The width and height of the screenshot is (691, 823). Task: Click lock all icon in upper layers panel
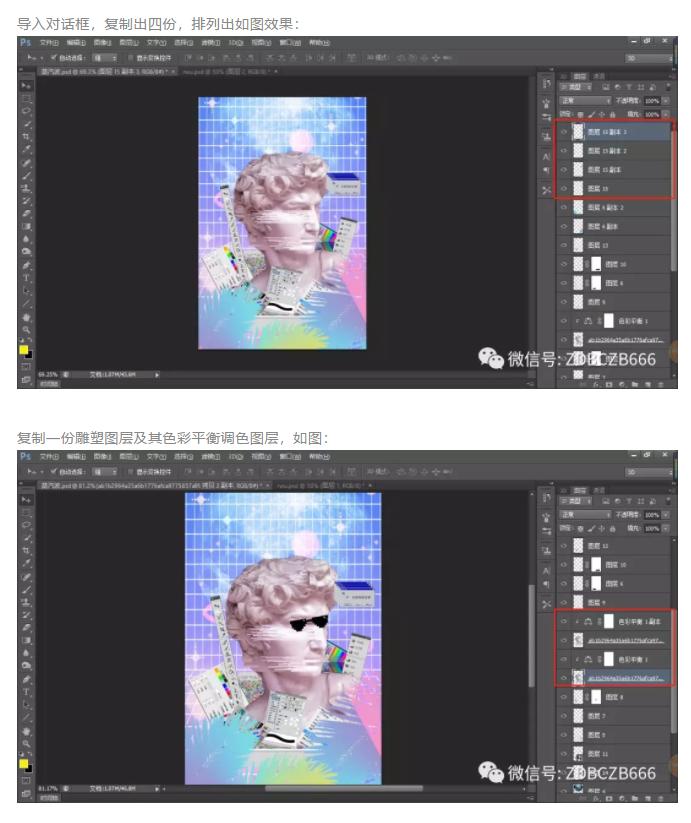[x=612, y=114]
